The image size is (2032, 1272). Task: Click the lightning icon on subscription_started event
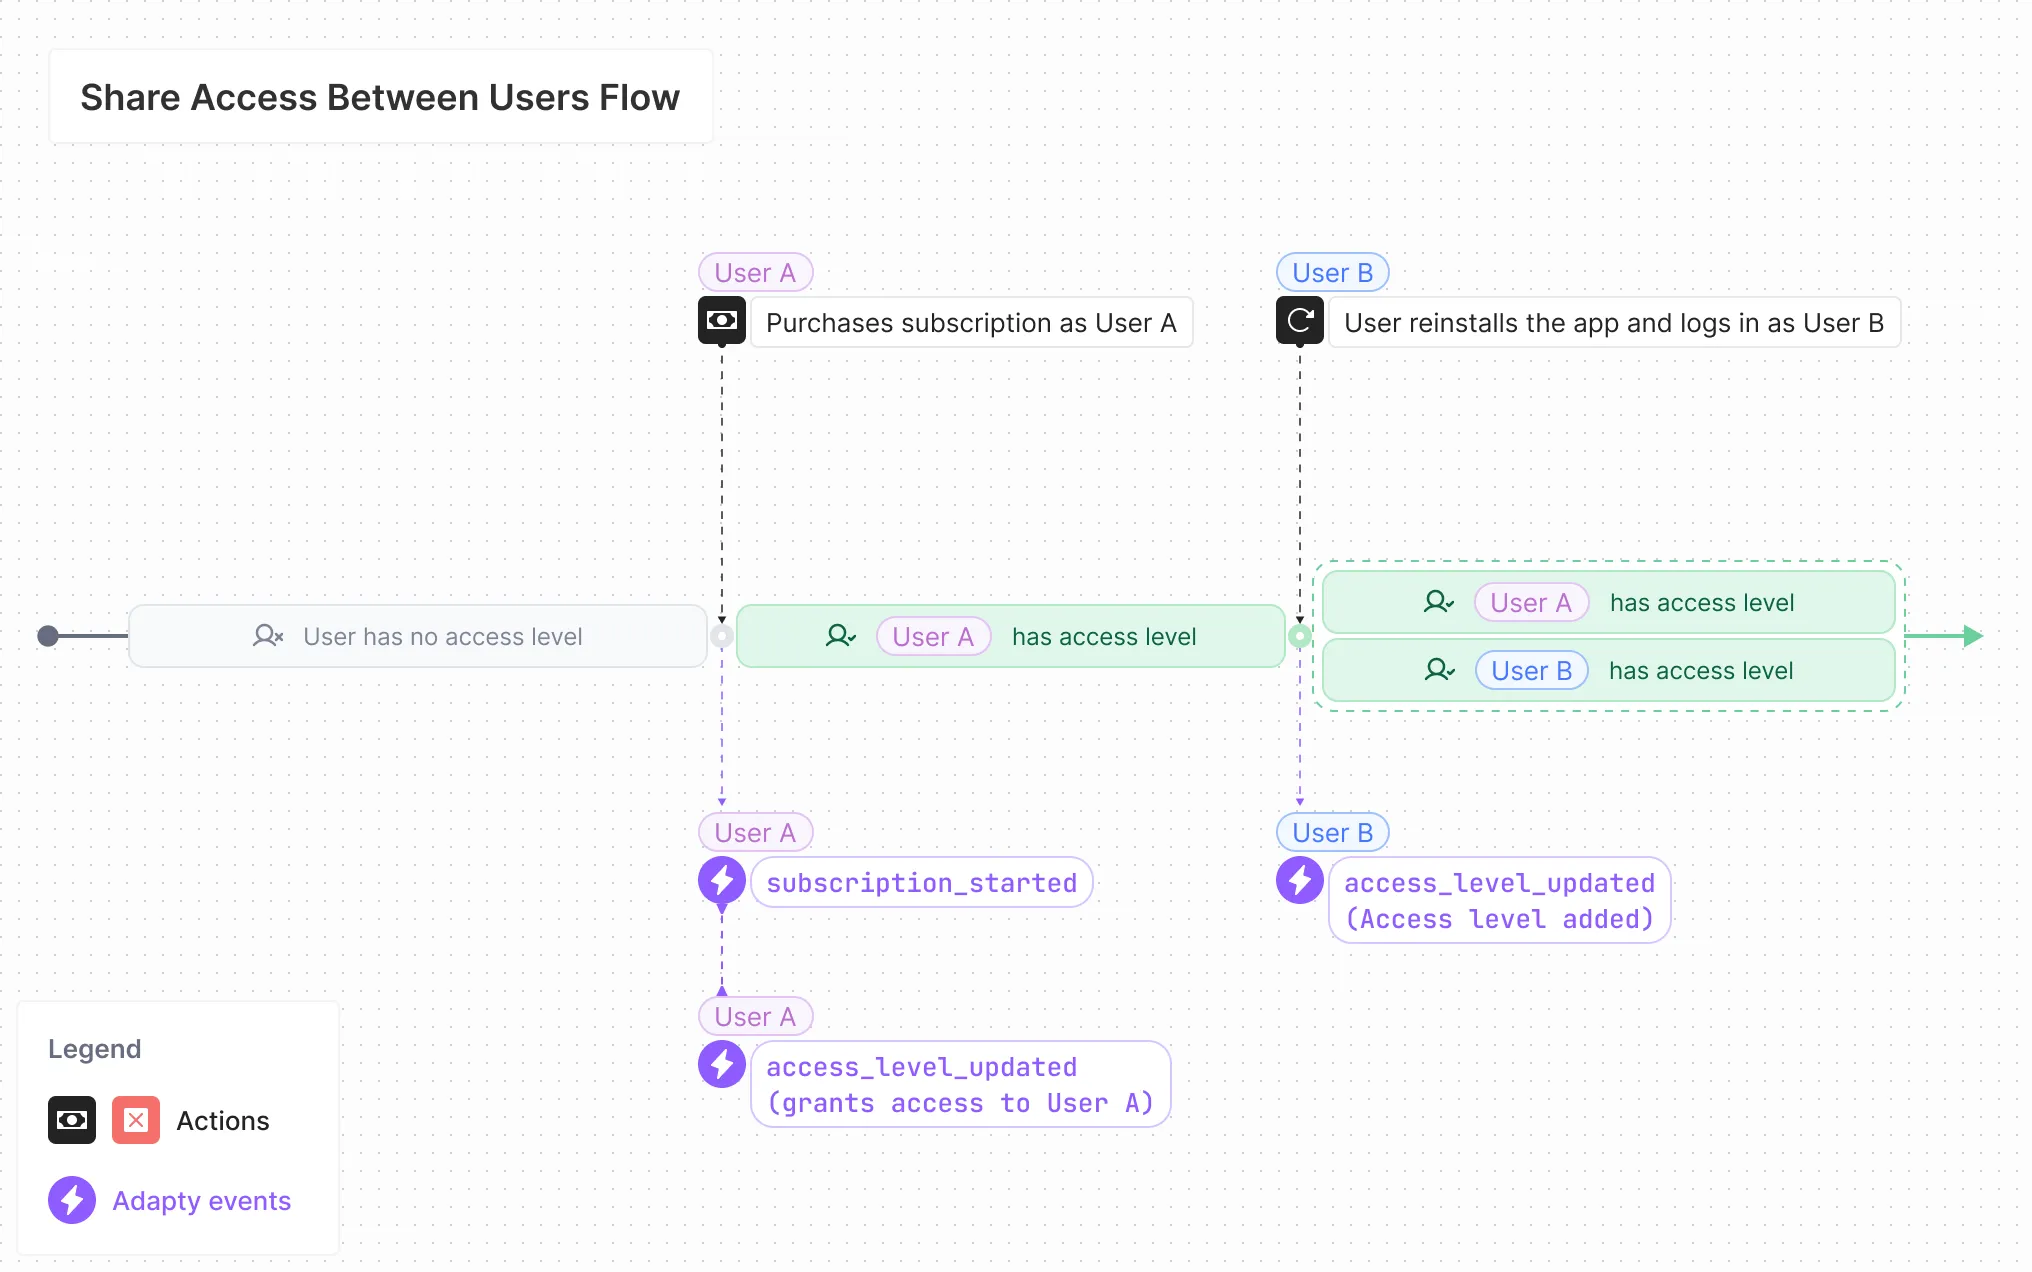(x=721, y=881)
